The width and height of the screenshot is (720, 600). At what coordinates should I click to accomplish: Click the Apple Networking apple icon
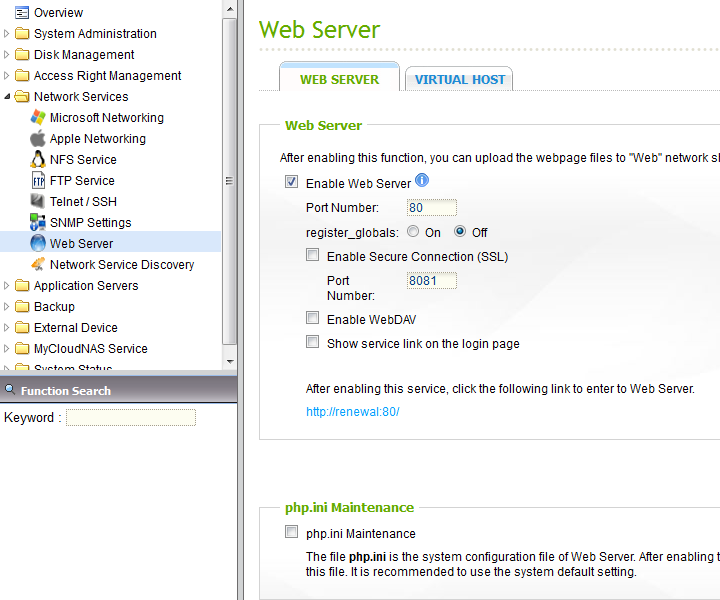pyautogui.click(x=38, y=139)
